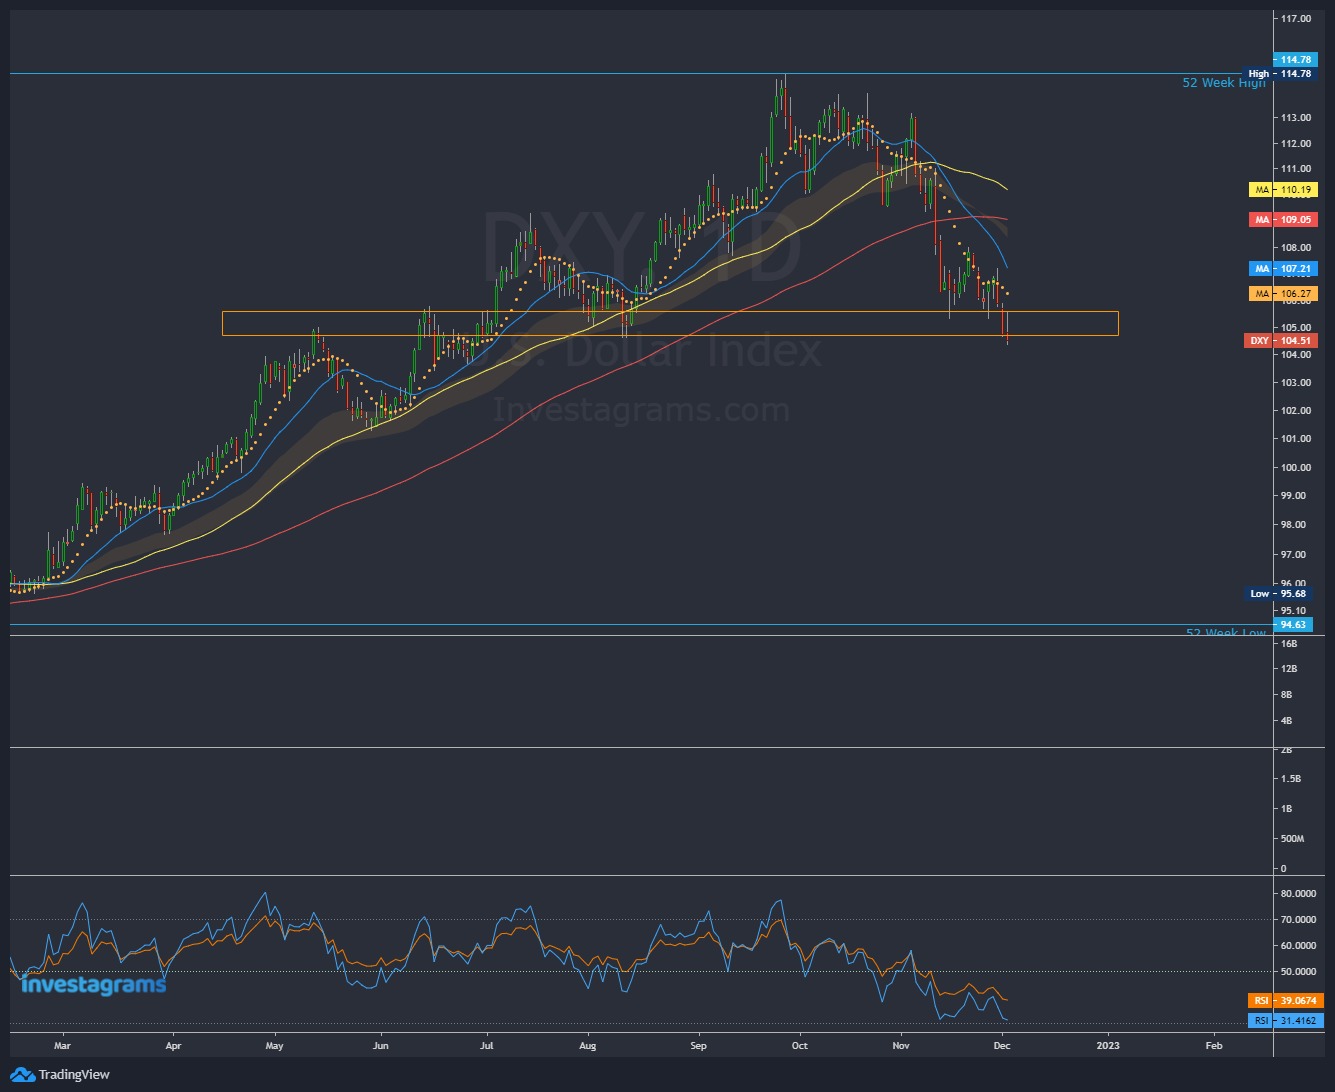Screen dimensions: 1335x1092
Task: Click the 52 Week High text on chart
Action: pos(1222,83)
